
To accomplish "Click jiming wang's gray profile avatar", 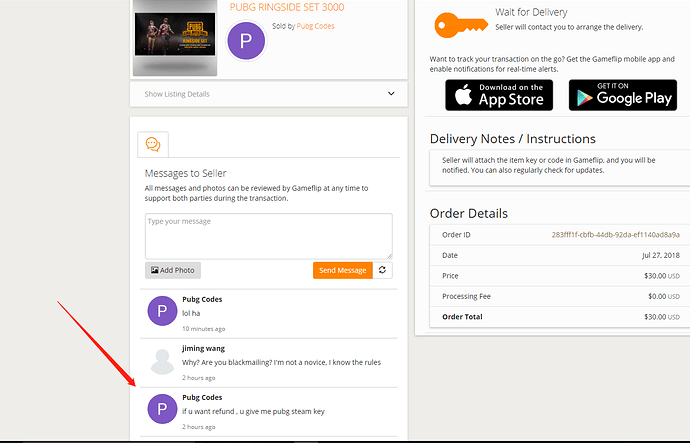I will click(162, 362).
